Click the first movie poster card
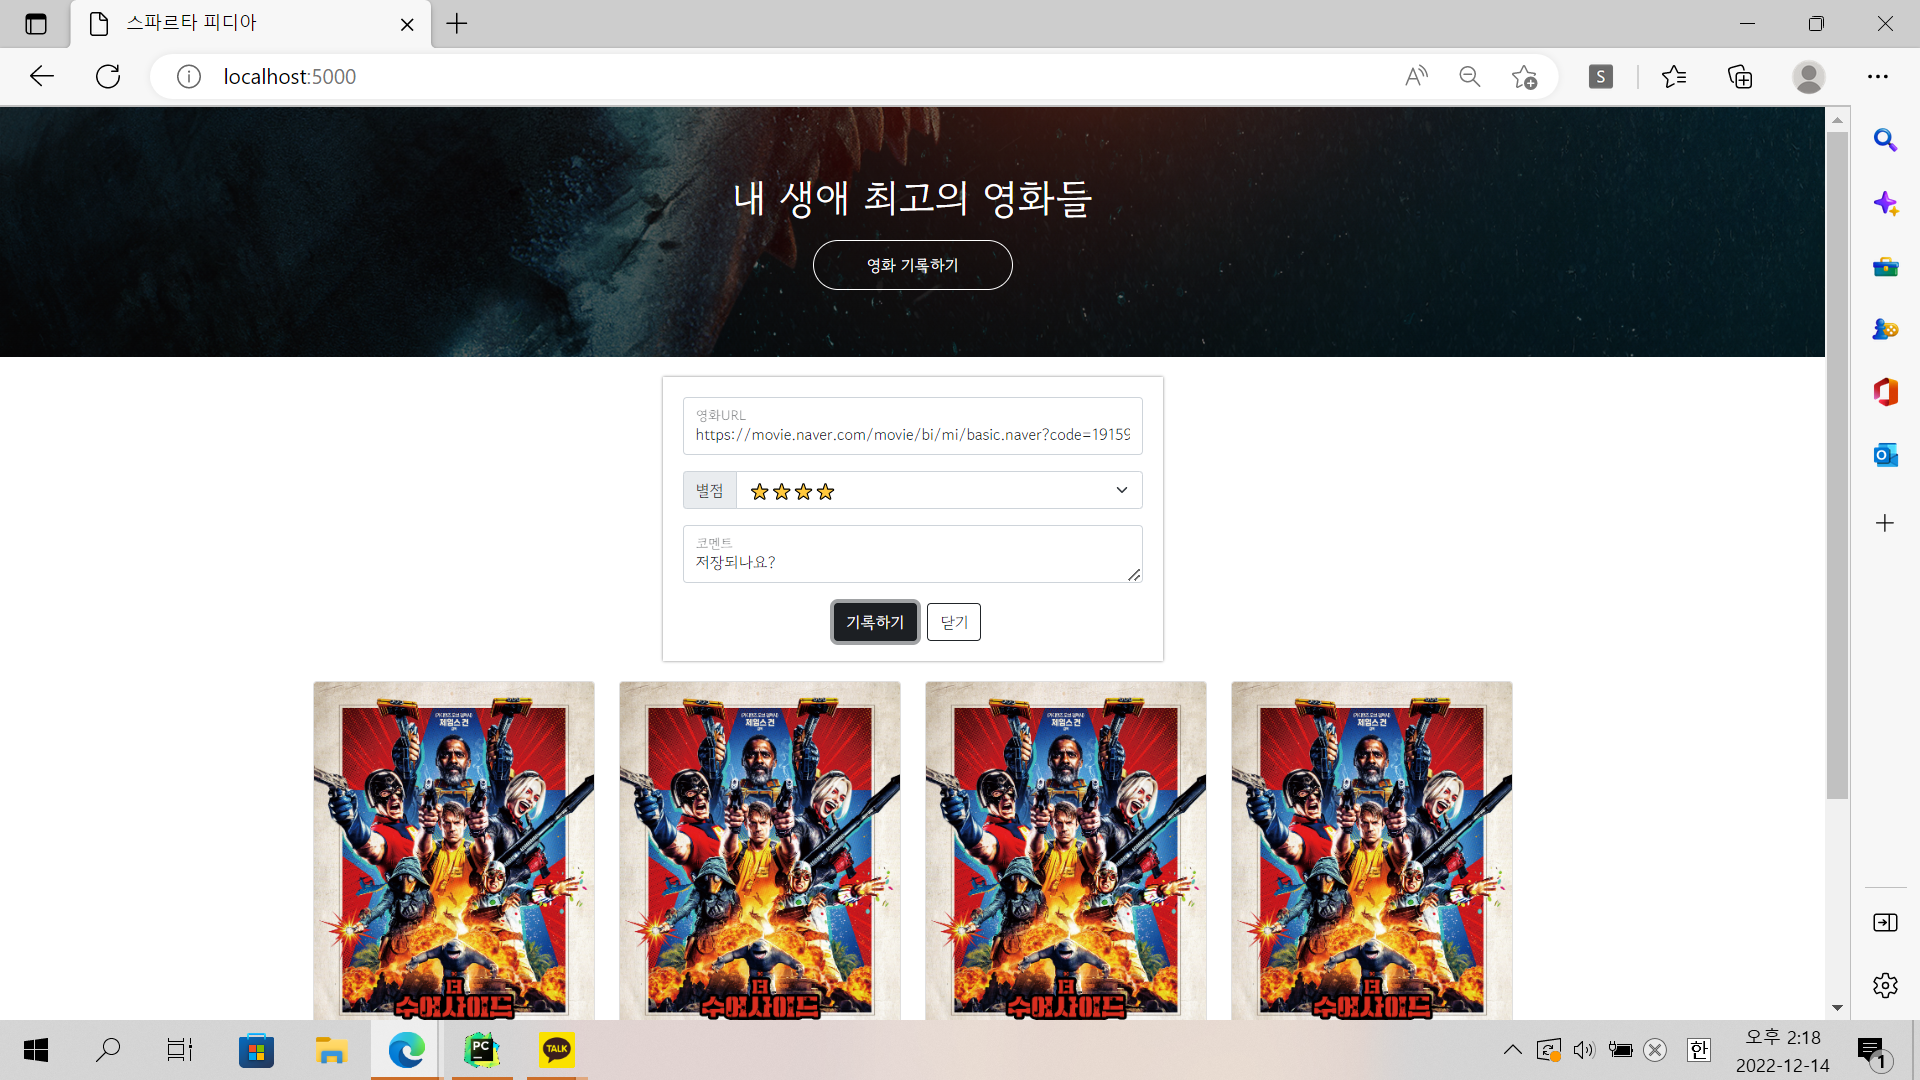The width and height of the screenshot is (1920, 1080). [x=454, y=851]
